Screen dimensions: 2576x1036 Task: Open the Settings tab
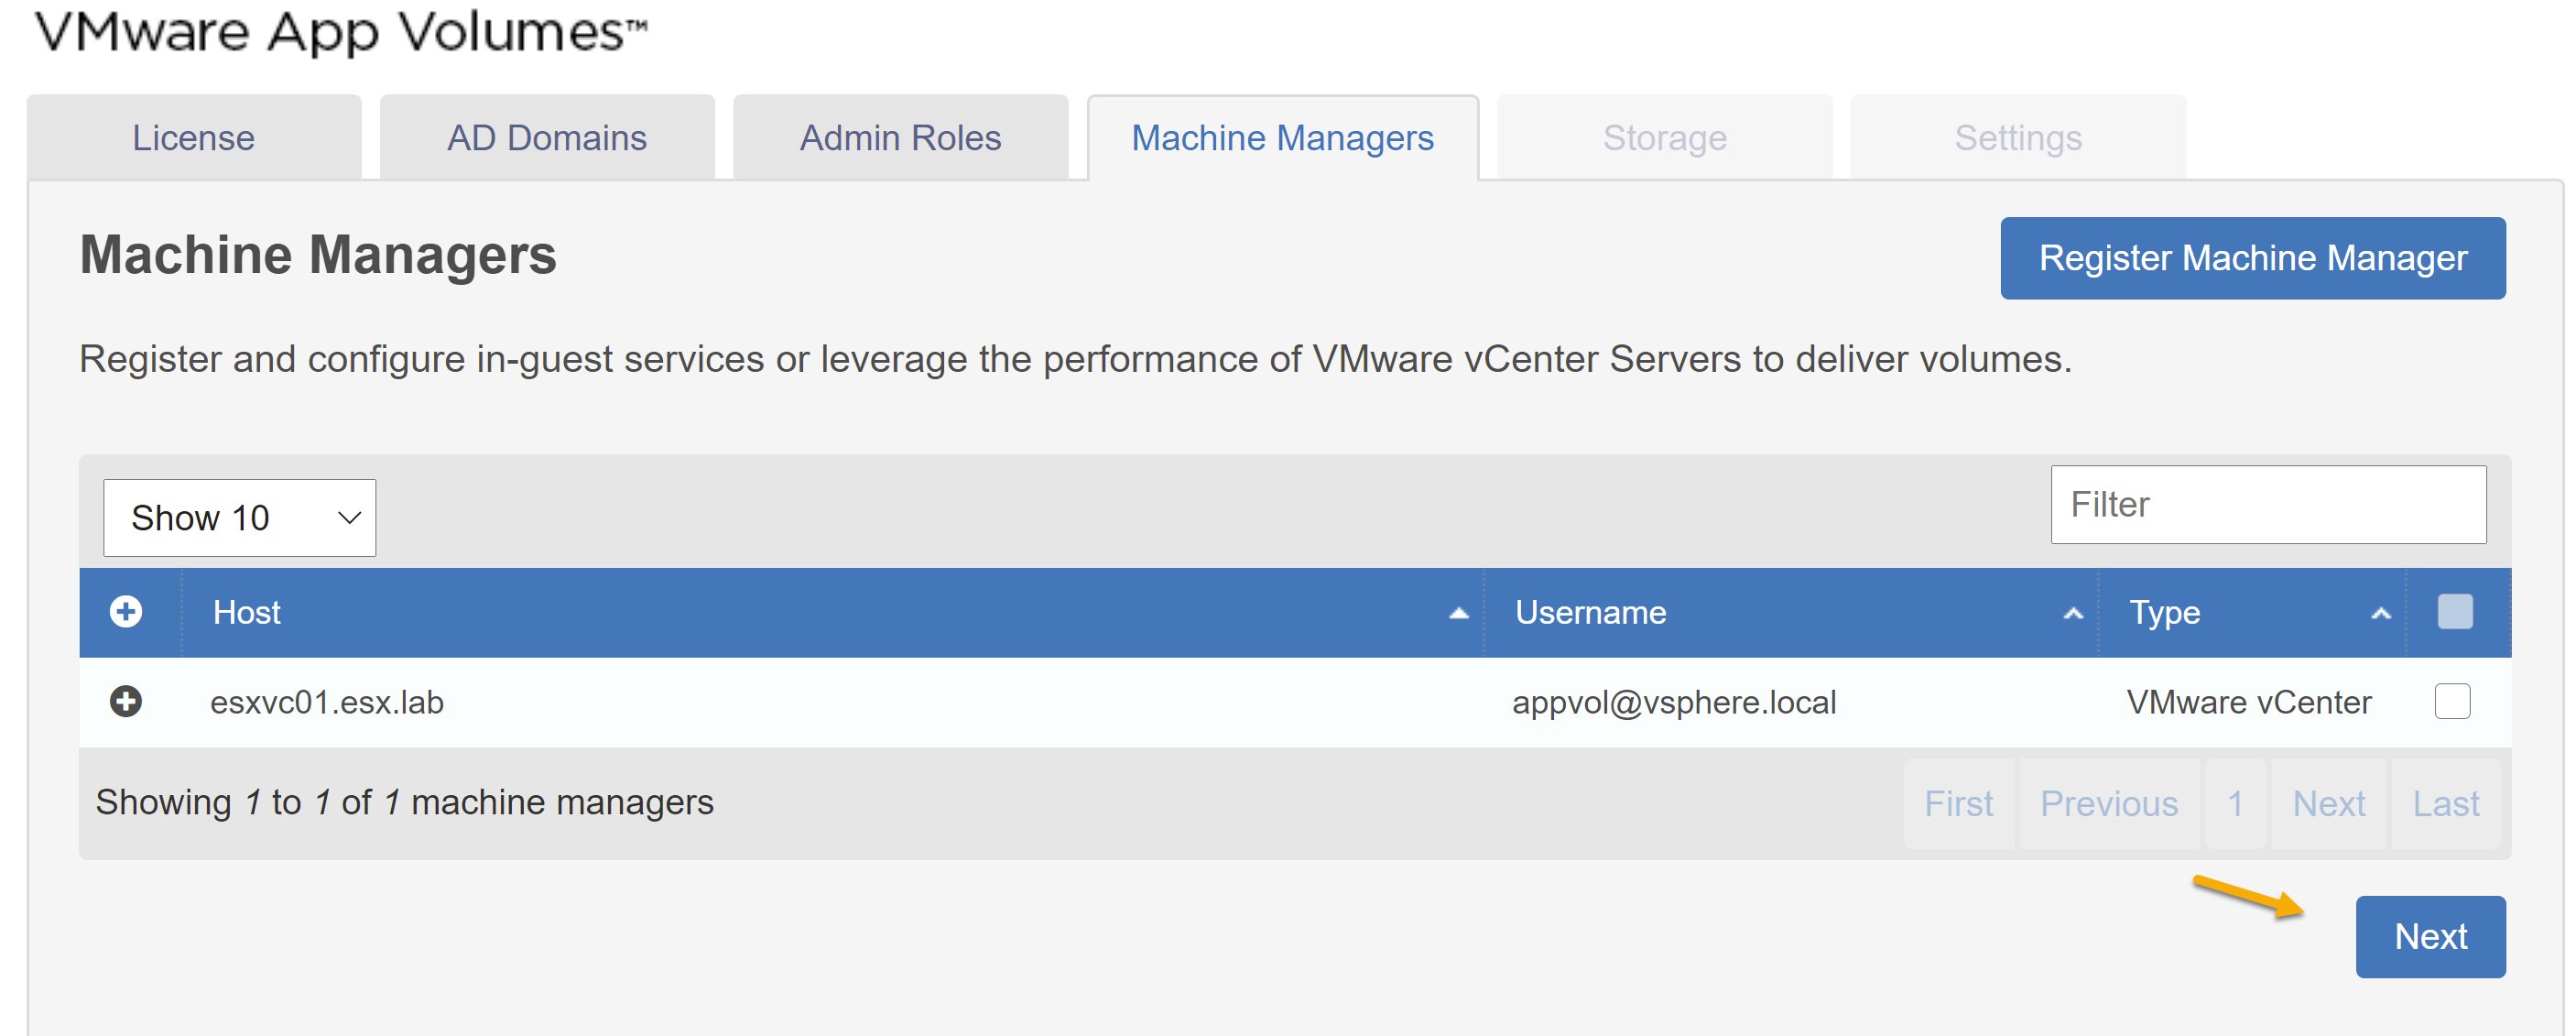coord(2018,138)
